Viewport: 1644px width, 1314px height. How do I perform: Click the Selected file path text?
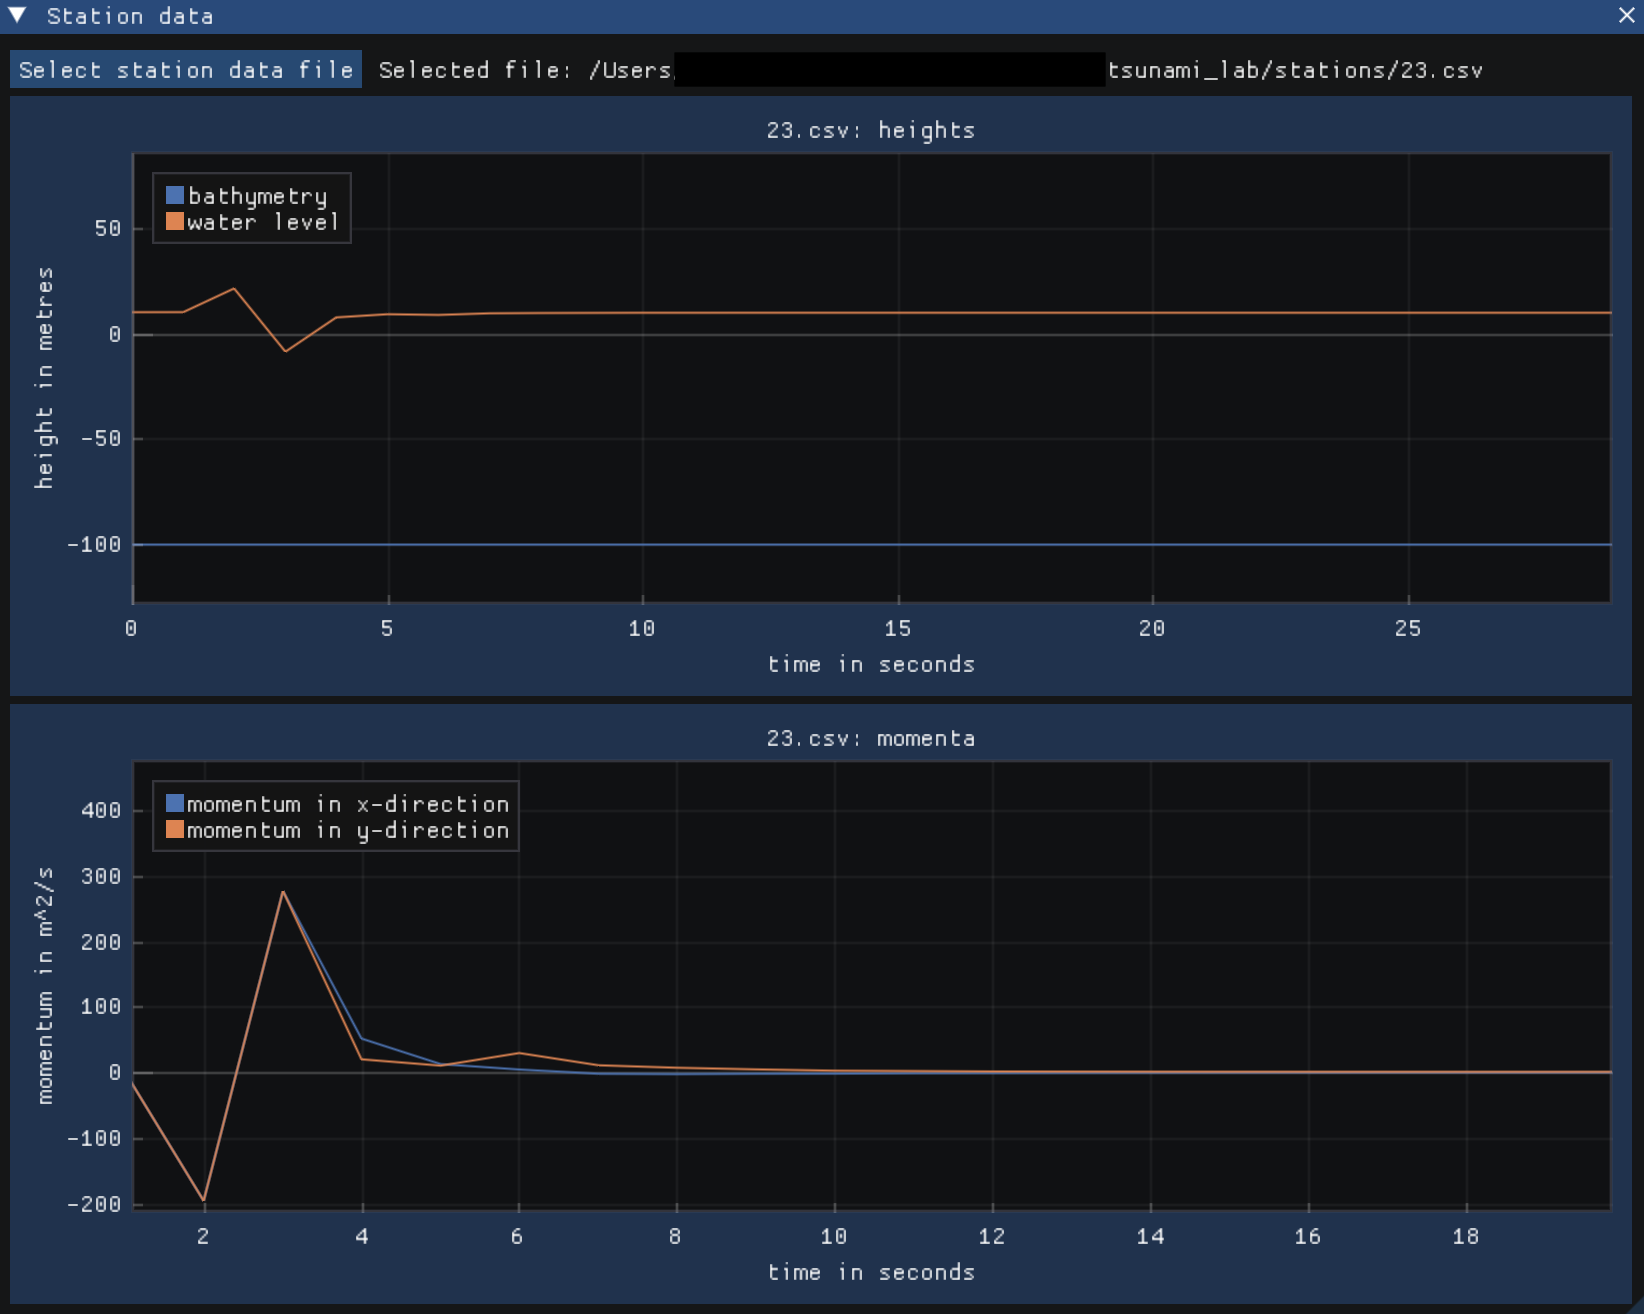[x=931, y=70]
